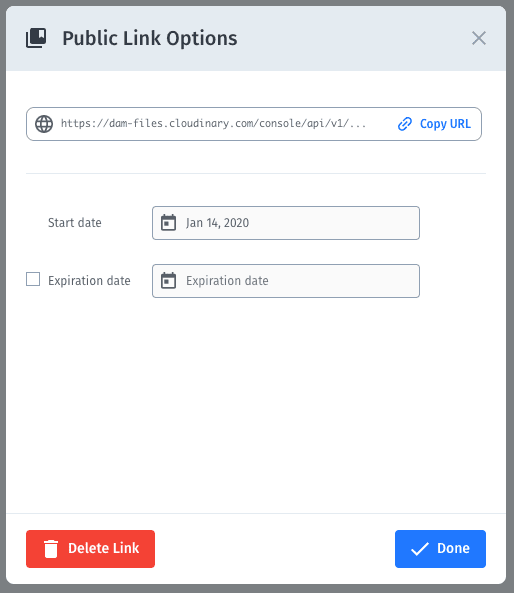Click the Jan 14, 2020 date text
514x593 pixels.
[x=217, y=223]
